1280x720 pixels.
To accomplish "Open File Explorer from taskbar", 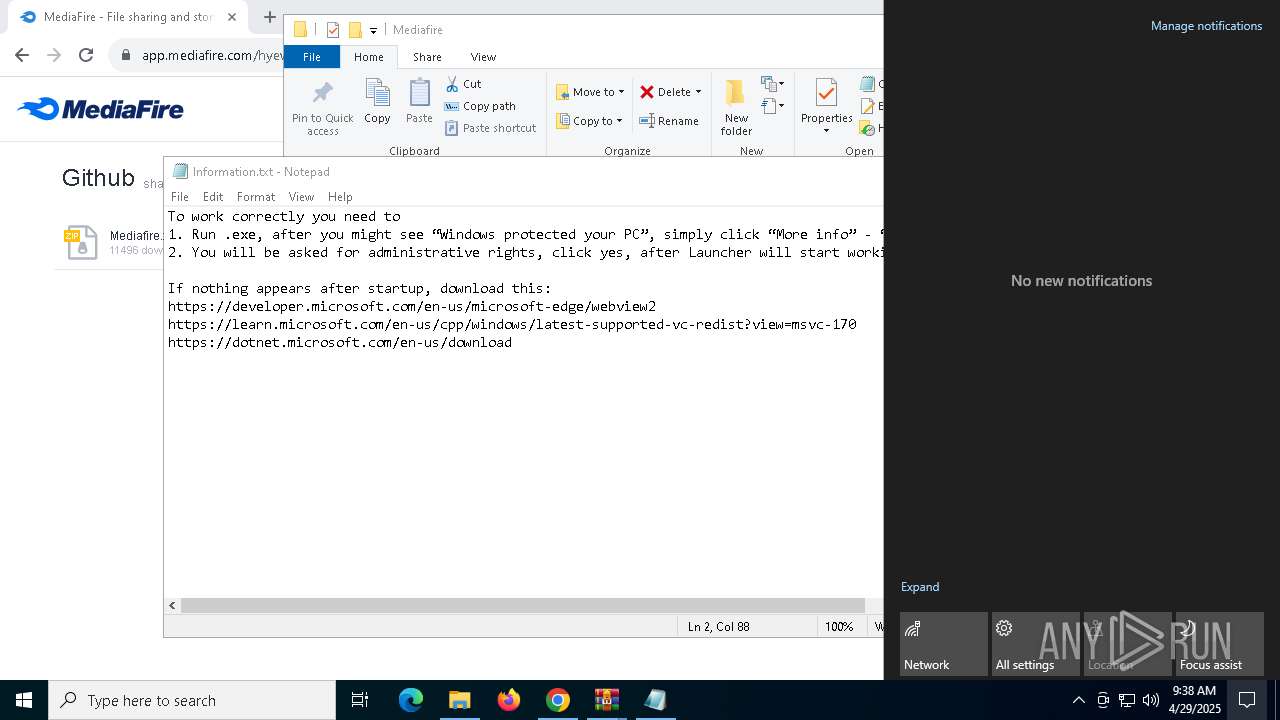I will click(x=459, y=700).
